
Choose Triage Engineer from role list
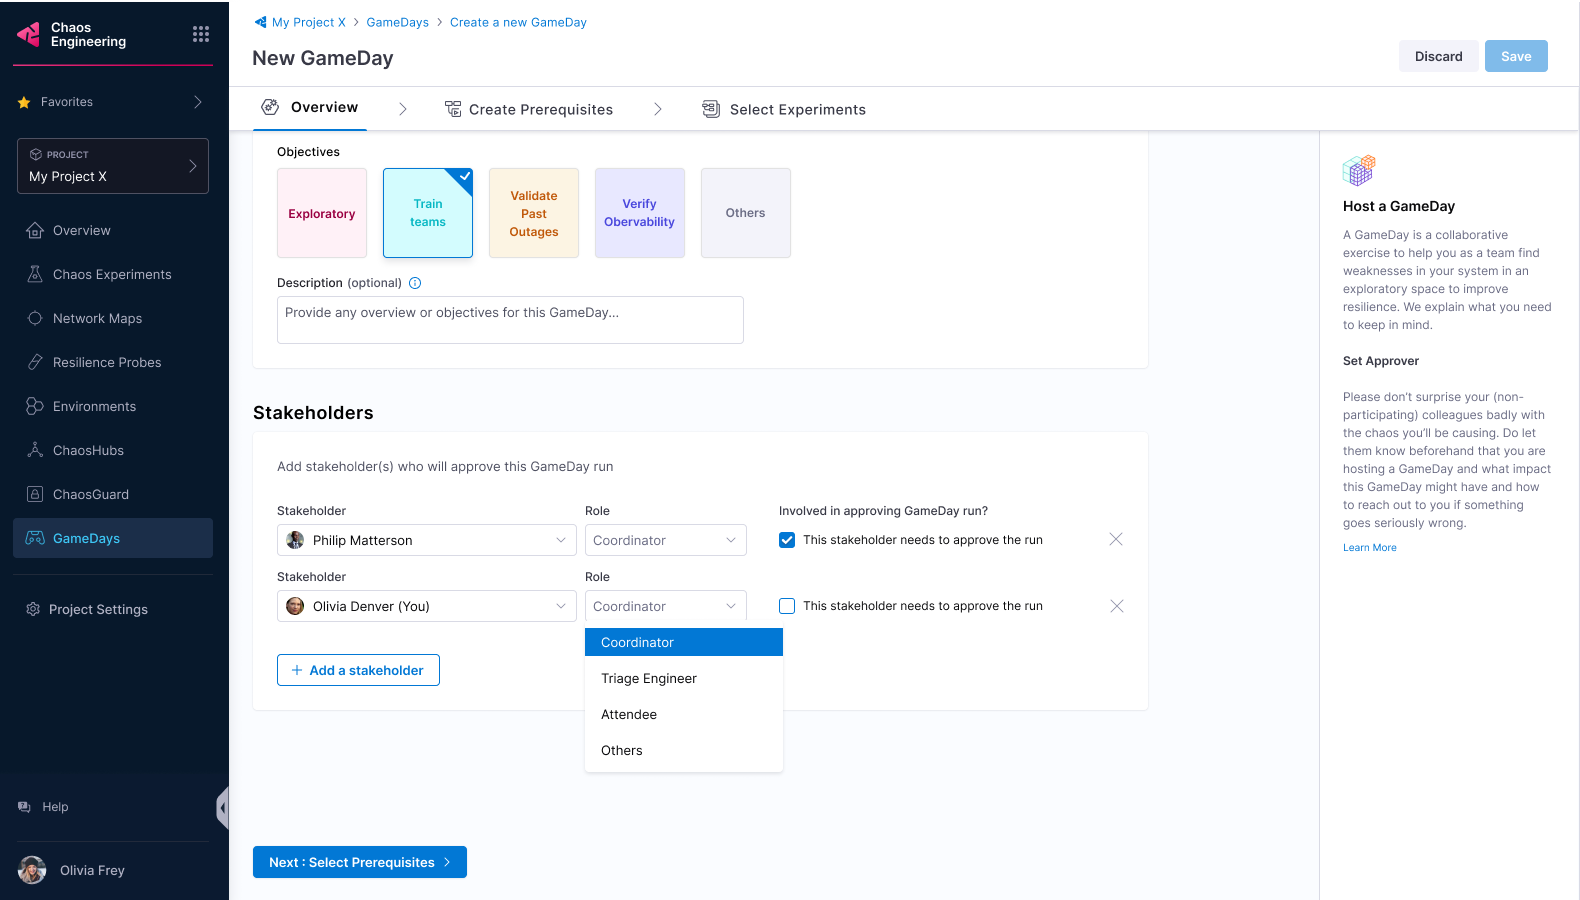649,678
